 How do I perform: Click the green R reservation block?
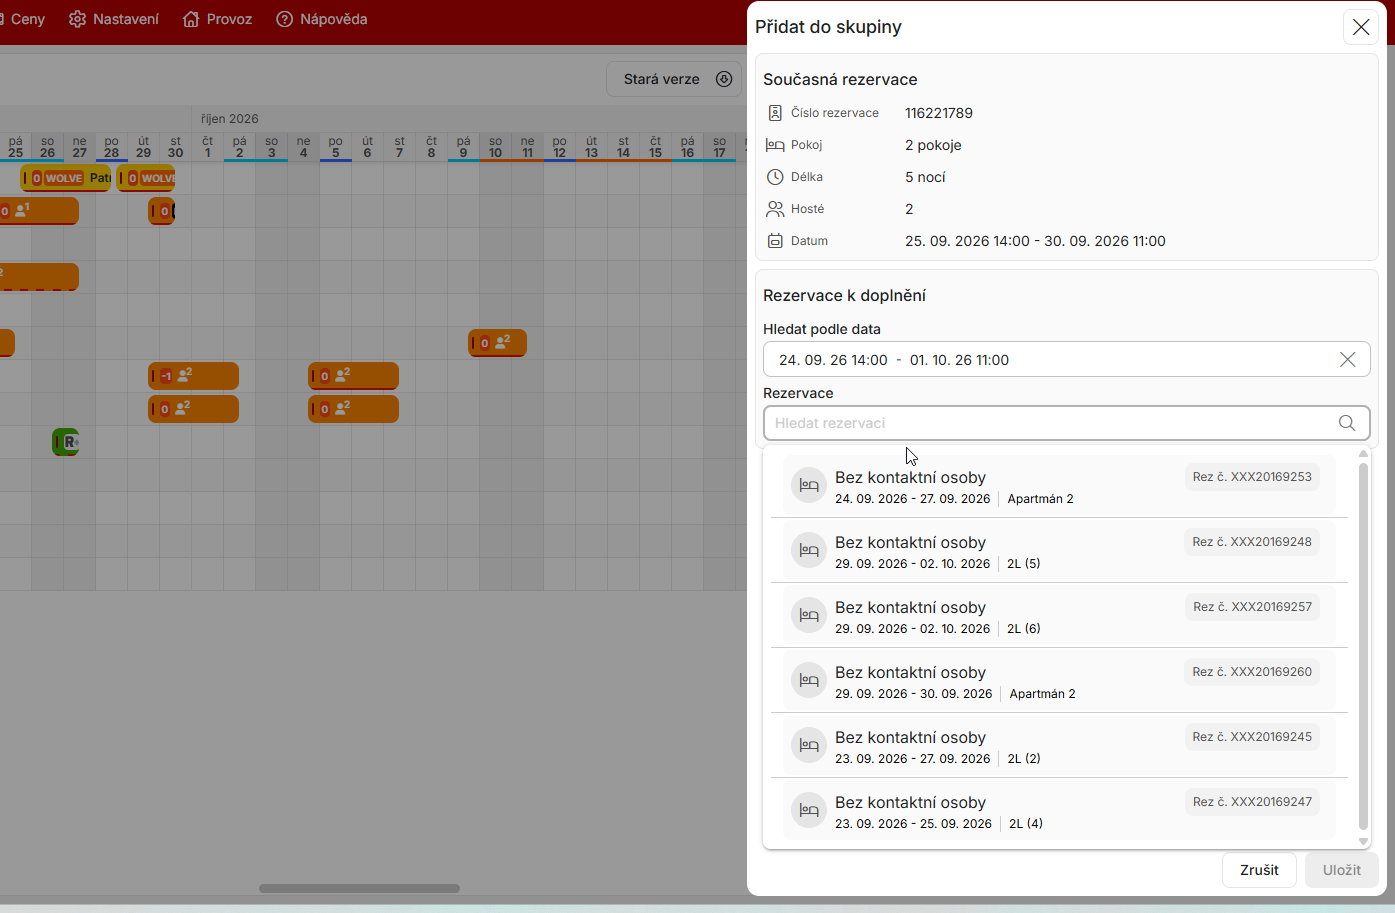(66, 441)
